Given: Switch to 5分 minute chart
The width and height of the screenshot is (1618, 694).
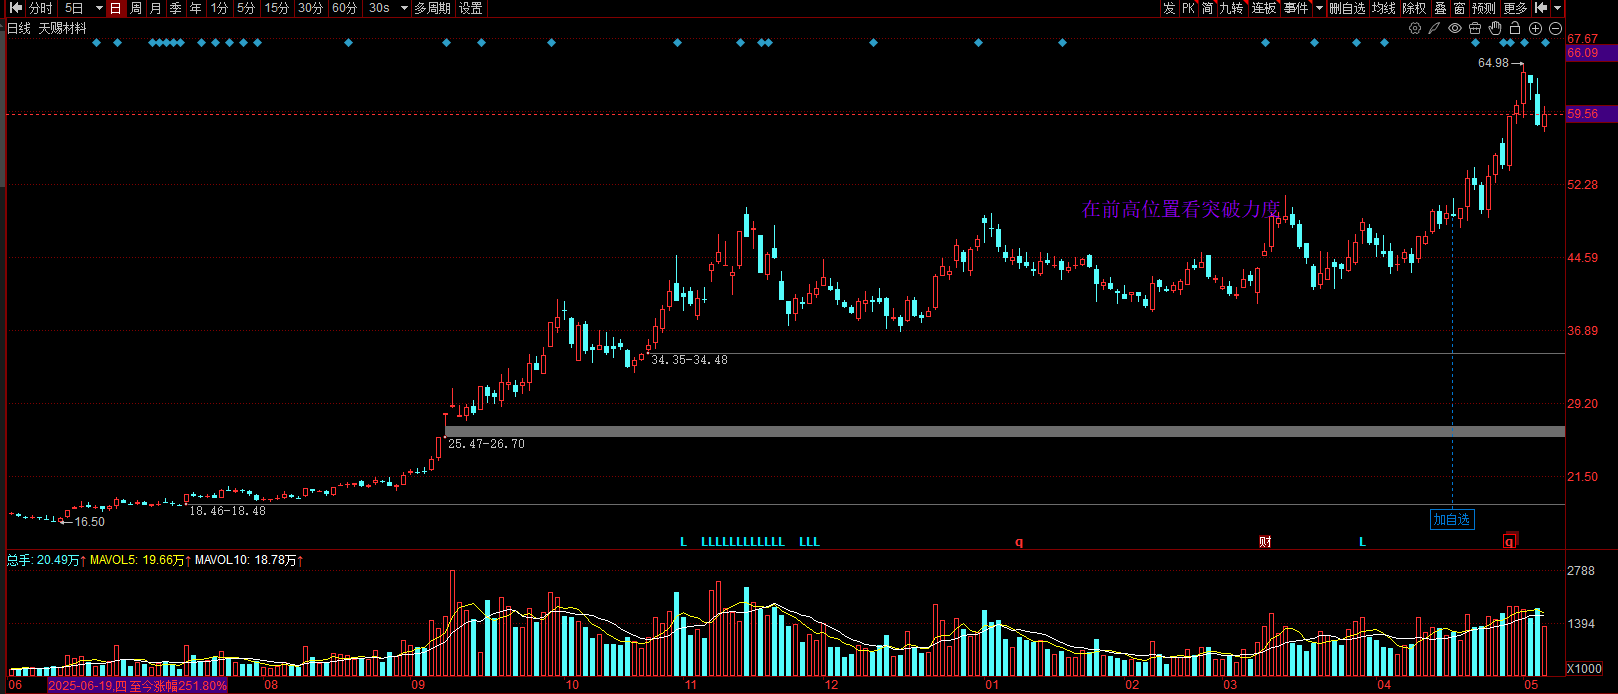Looking at the screenshot, I should 246,8.
